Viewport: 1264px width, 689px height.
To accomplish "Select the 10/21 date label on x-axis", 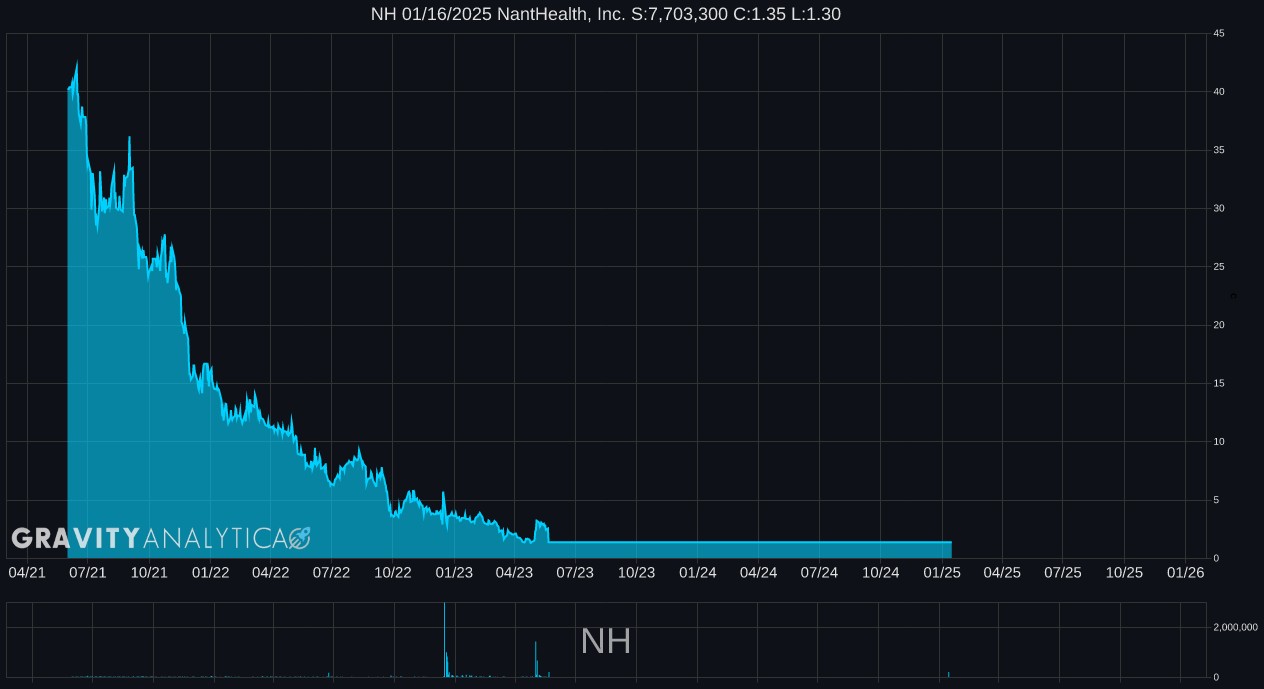I will pos(149,572).
